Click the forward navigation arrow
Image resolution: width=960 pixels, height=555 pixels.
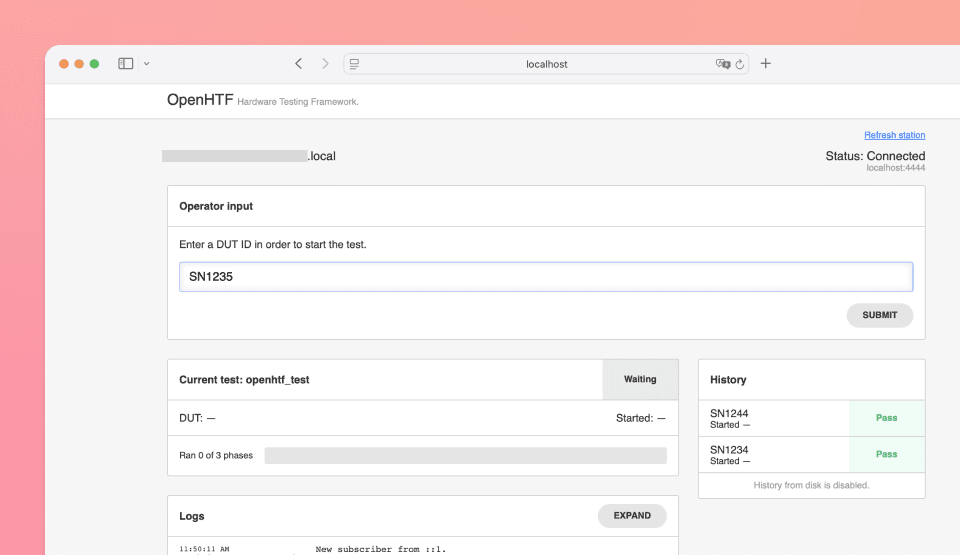[x=325, y=64]
